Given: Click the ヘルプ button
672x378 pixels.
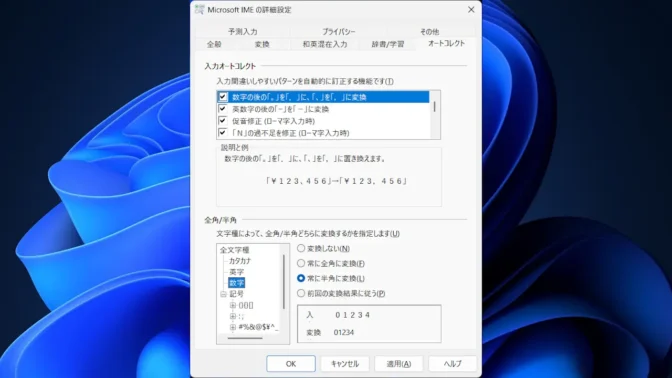Looking at the screenshot, I should click(x=453, y=363).
